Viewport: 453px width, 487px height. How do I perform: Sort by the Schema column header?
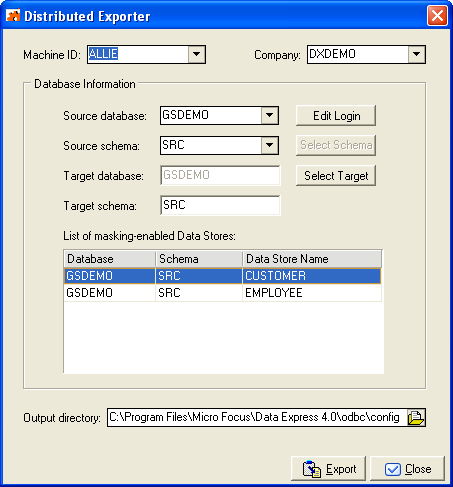click(x=199, y=259)
